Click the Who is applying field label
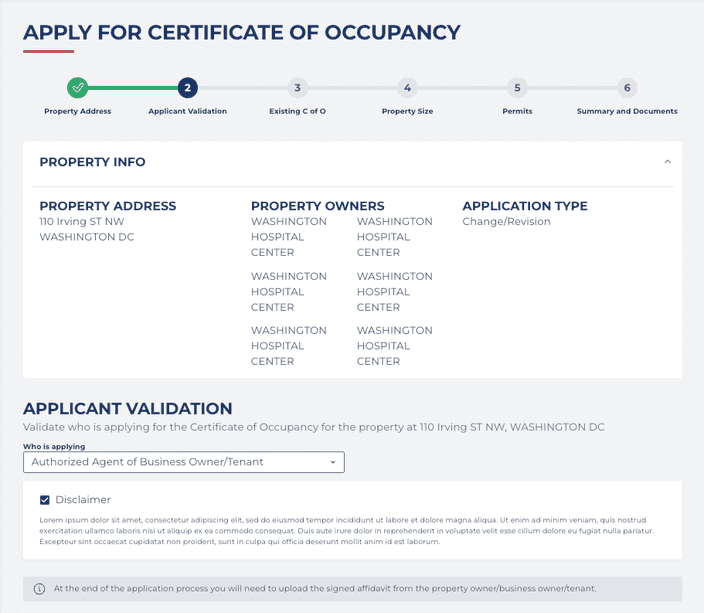Screen dimensions: 704x613 pyautogui.click(x=54, y=446)
